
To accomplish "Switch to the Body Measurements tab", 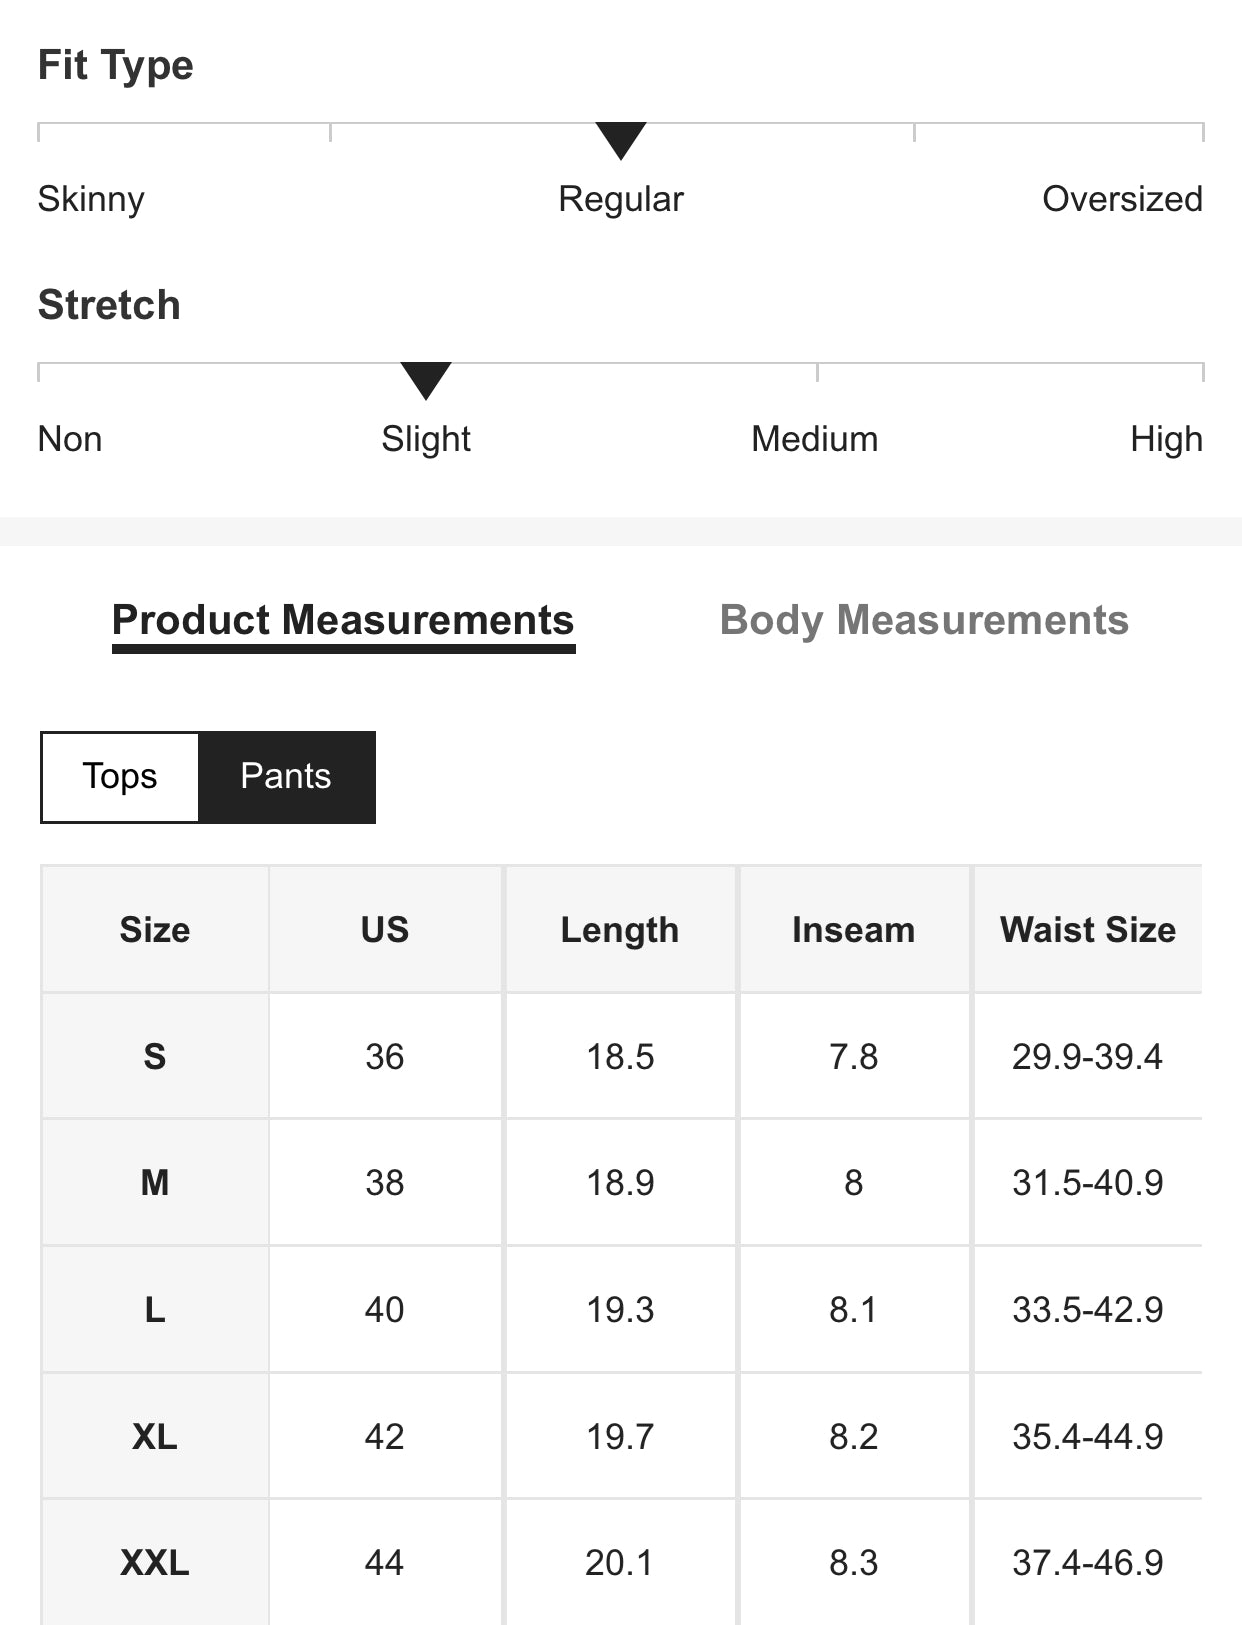I will coord(924,620).
